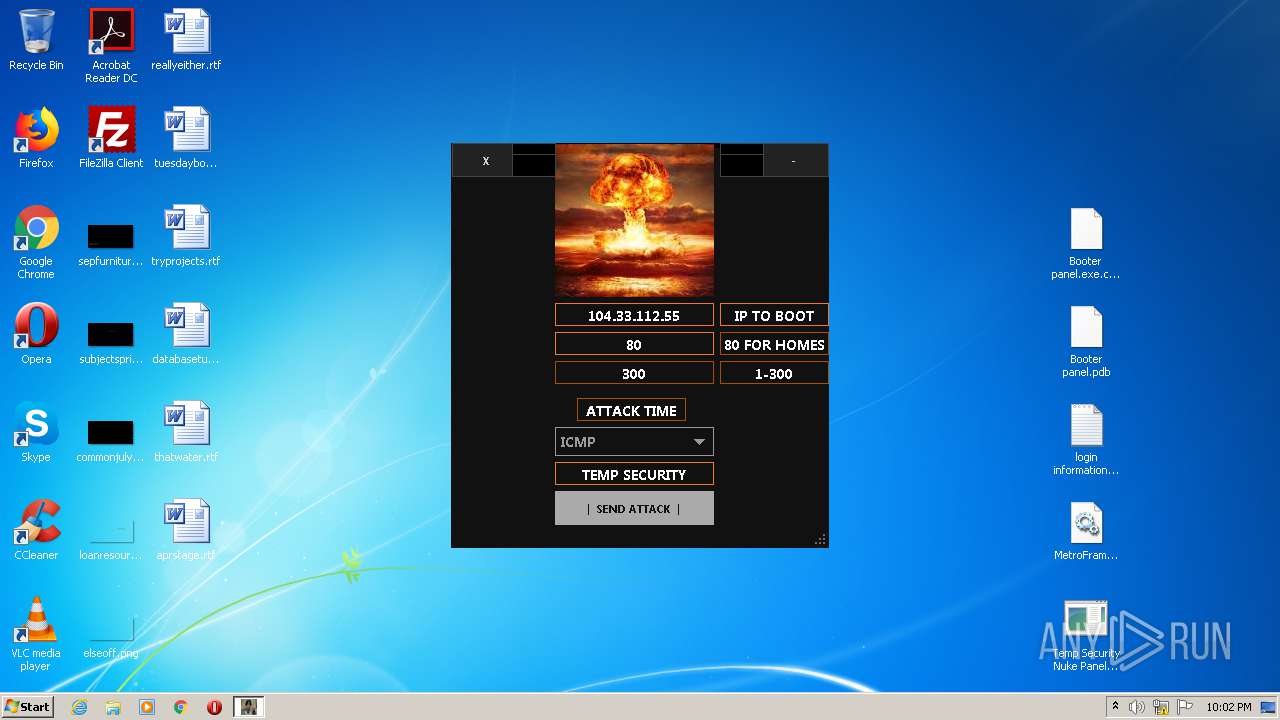Select the databasetu... document icon
1280x720 pixels.
click(186, 334)
